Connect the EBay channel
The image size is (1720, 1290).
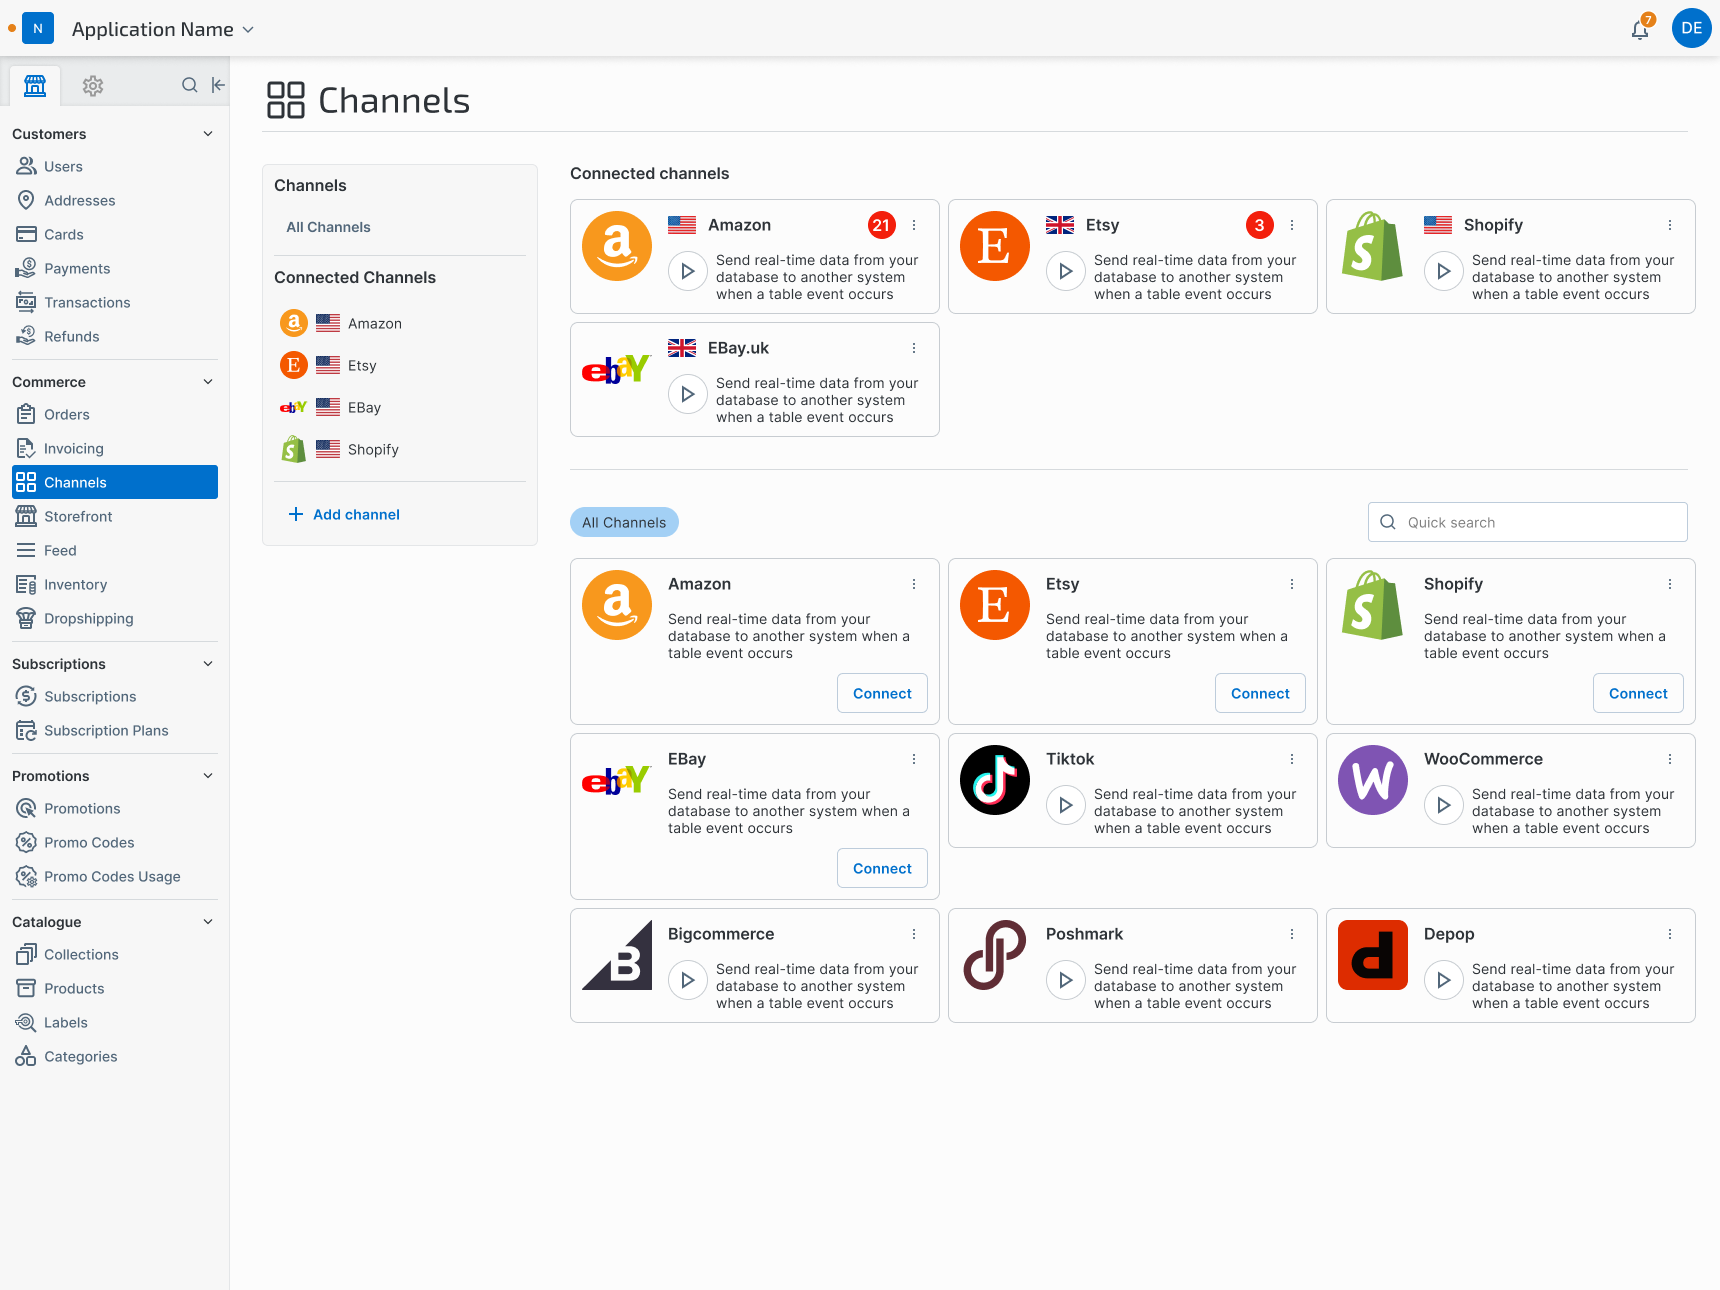coord(882,868)
